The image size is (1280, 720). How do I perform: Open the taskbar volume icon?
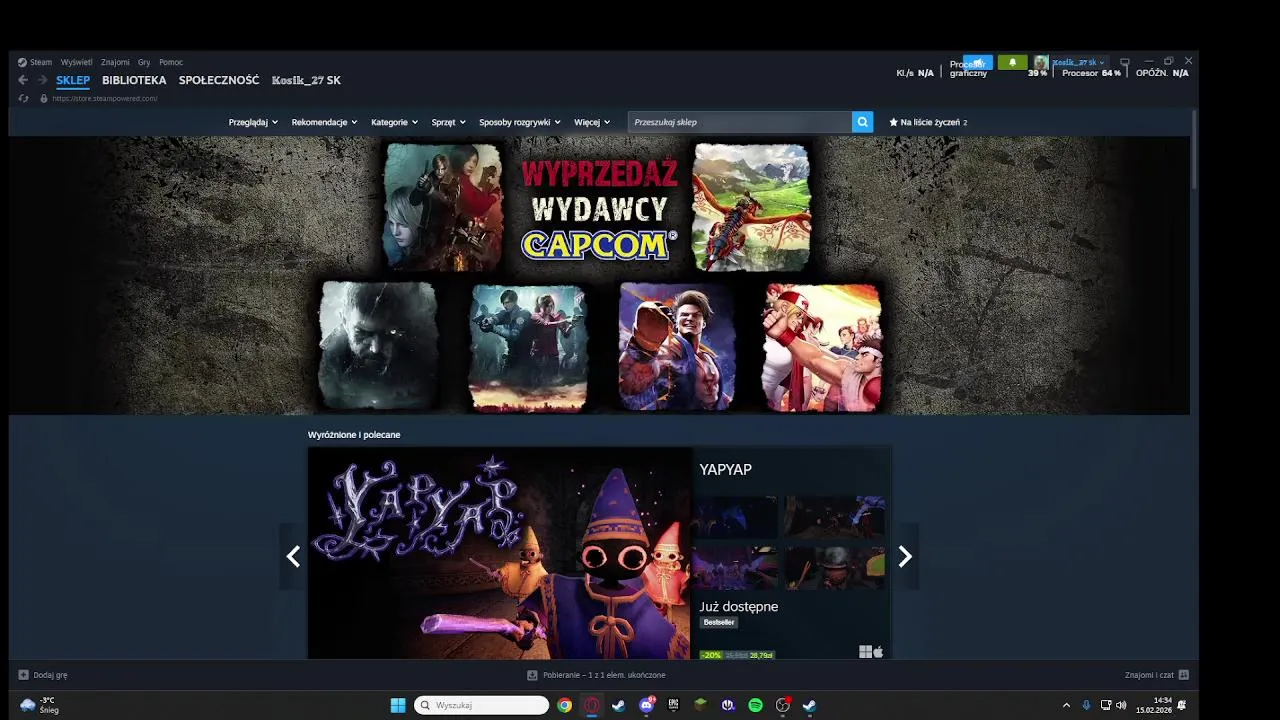pos(1121,705)
